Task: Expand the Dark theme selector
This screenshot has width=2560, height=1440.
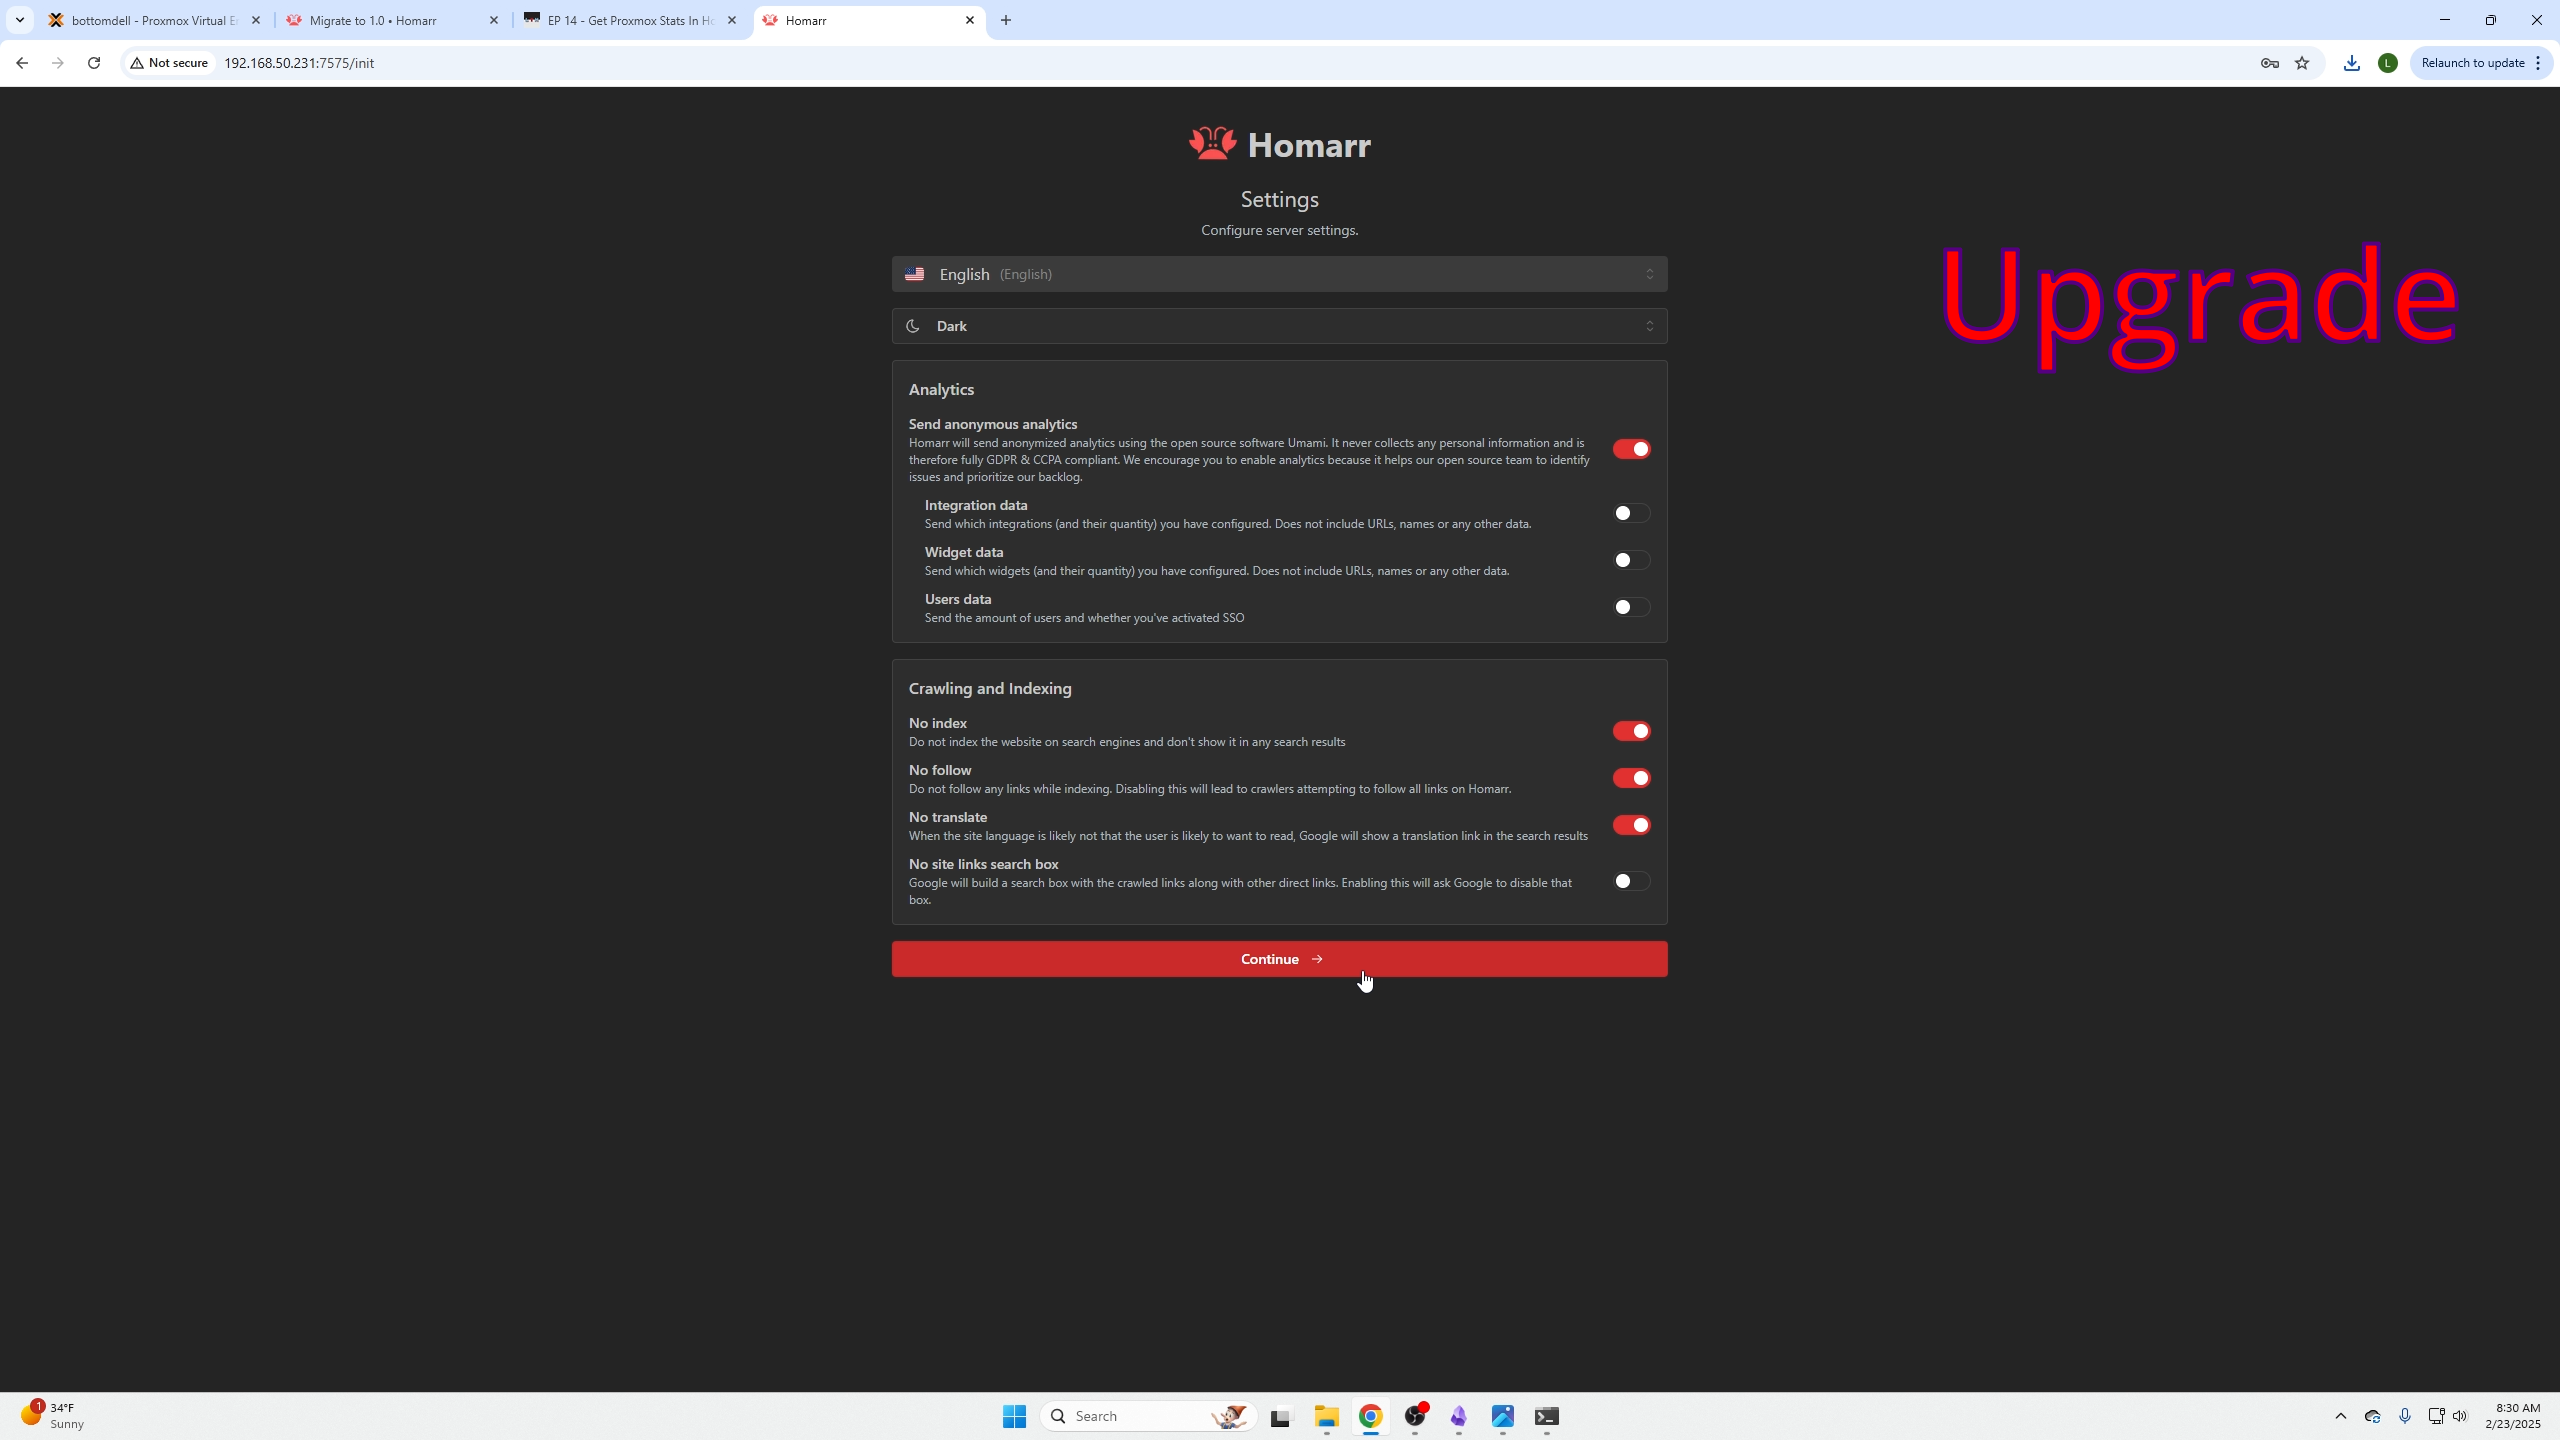Action: click(x=1279, y=326)
